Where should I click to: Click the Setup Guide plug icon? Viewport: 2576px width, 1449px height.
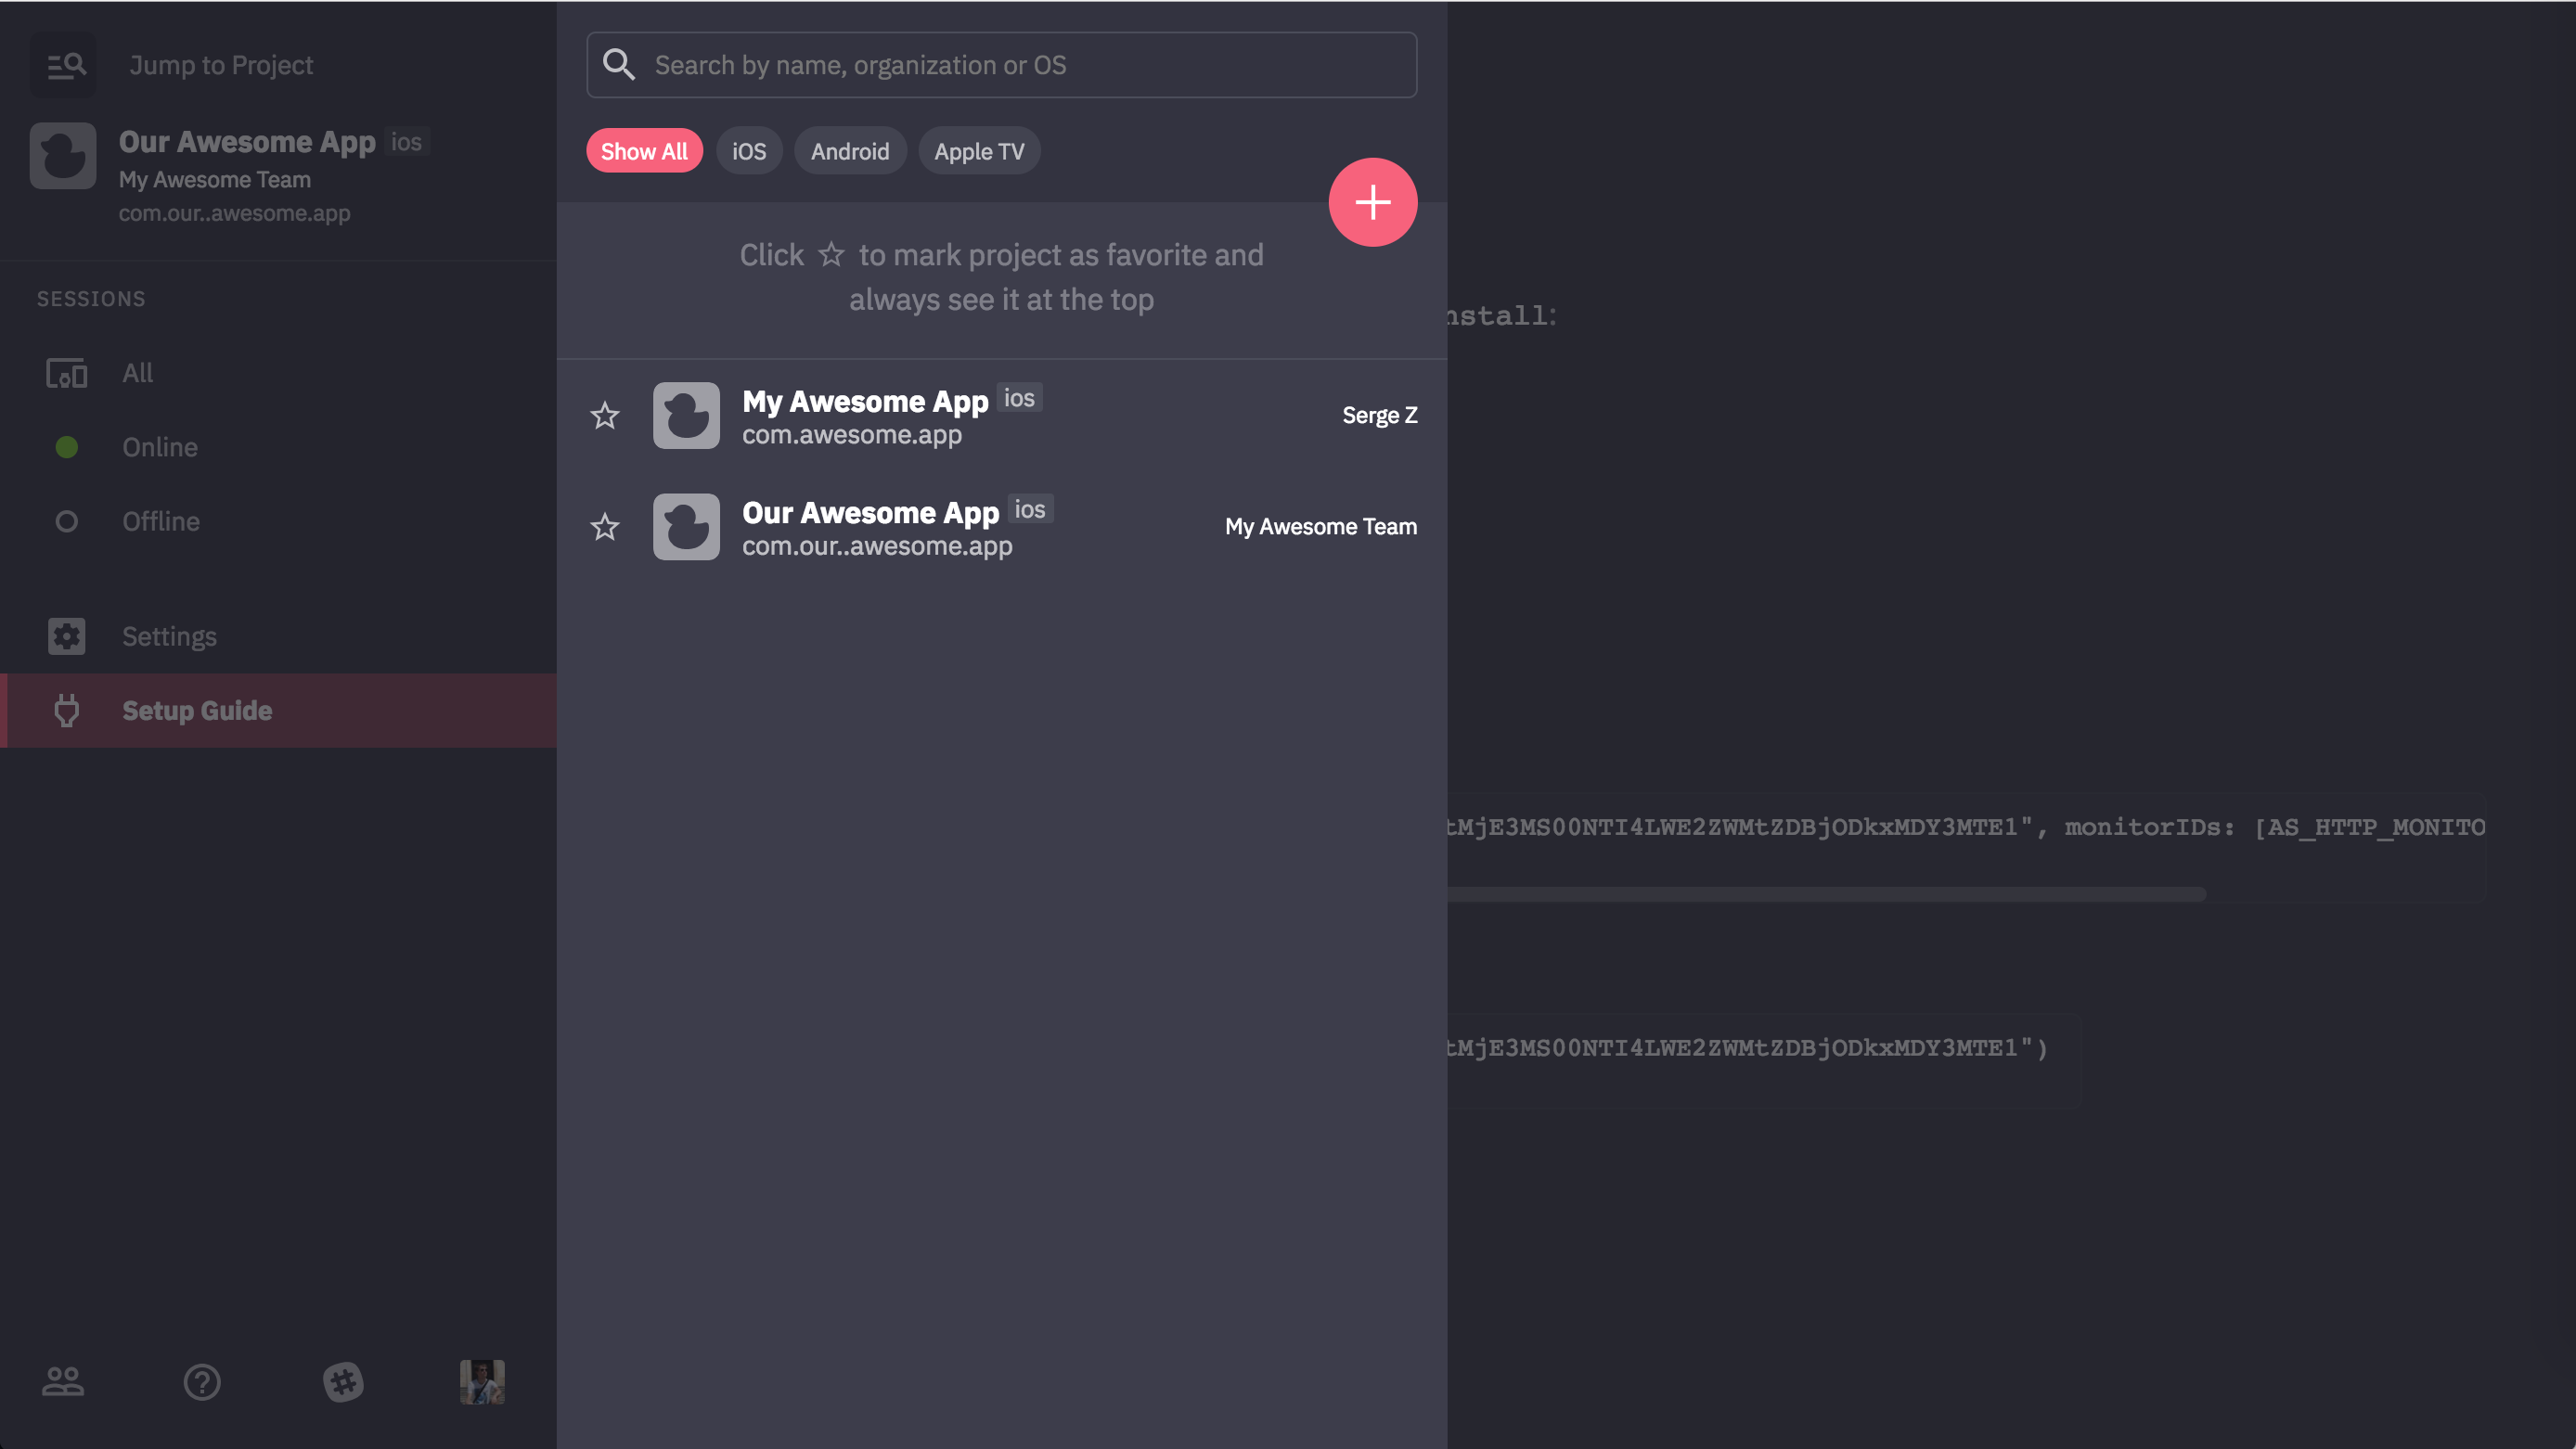coord(66,710)
